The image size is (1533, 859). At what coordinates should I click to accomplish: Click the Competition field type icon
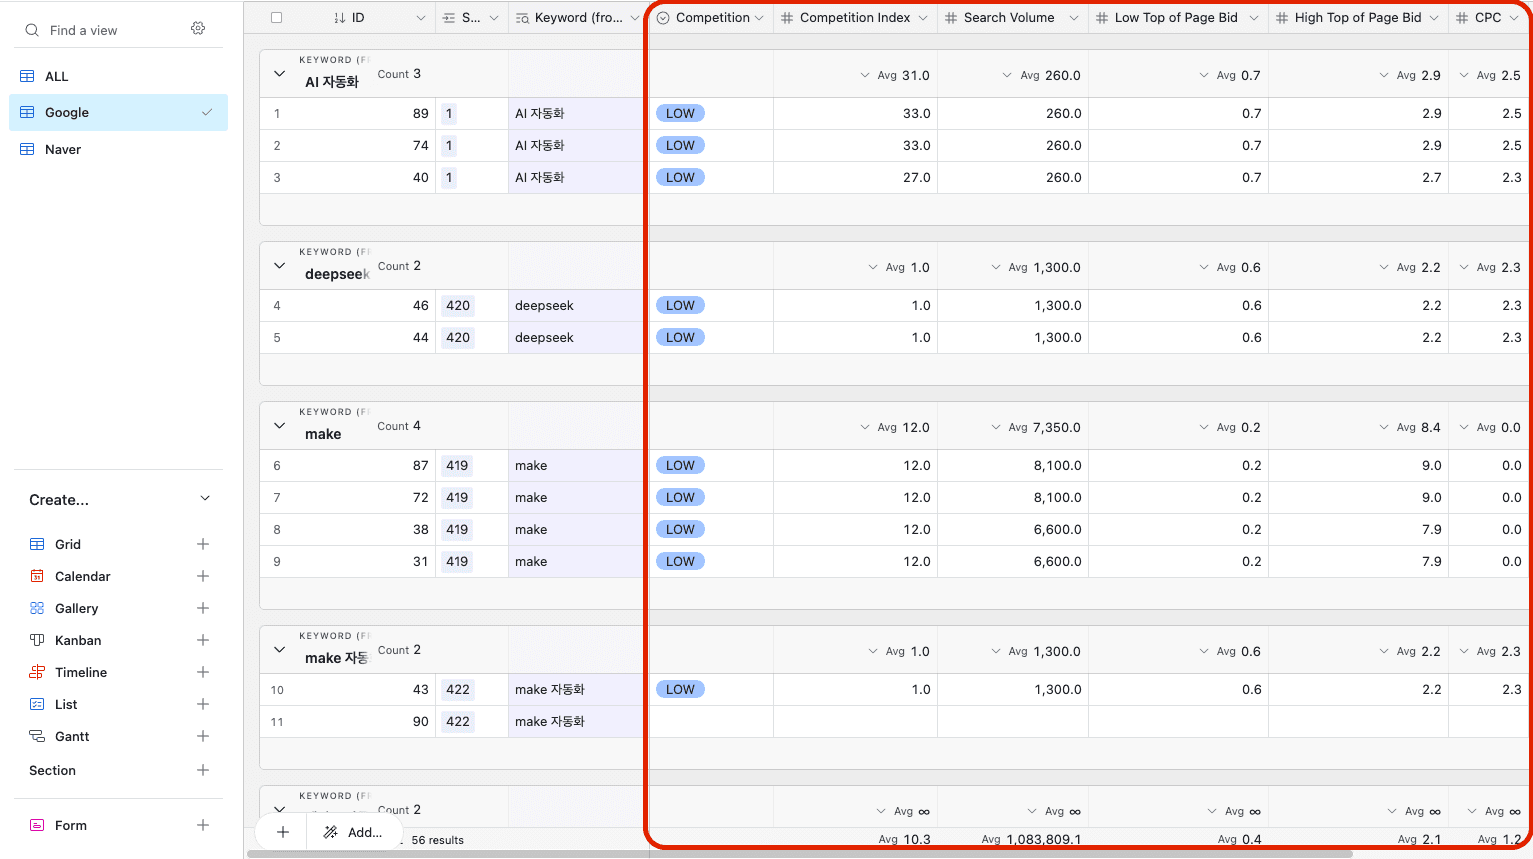pyautogui.click(x=663, y=18)
